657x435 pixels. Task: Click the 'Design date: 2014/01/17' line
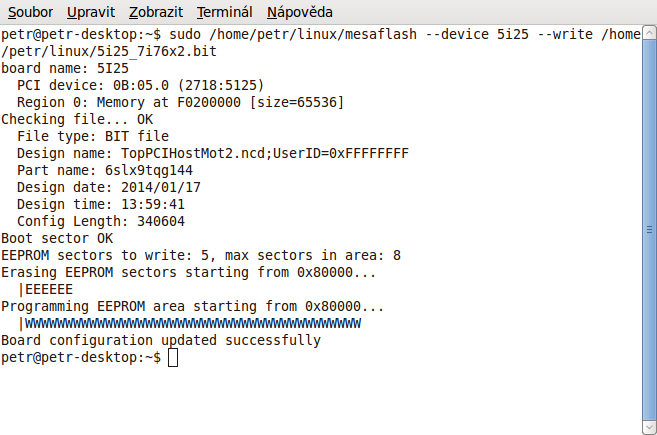coord(109,187)
